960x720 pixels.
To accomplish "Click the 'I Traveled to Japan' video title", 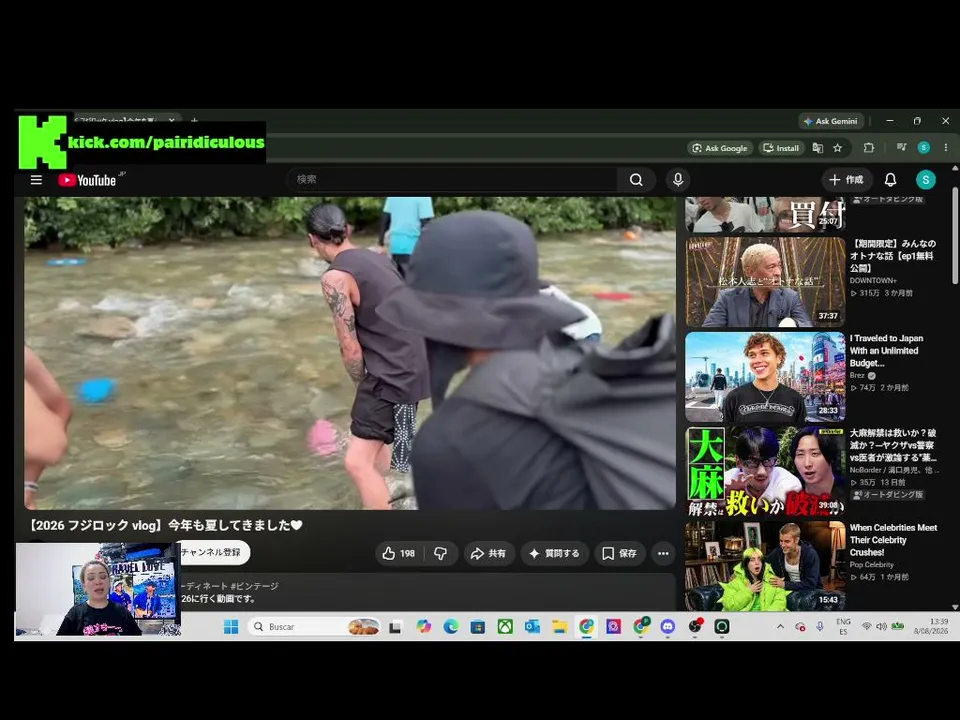I will point(886,351).
